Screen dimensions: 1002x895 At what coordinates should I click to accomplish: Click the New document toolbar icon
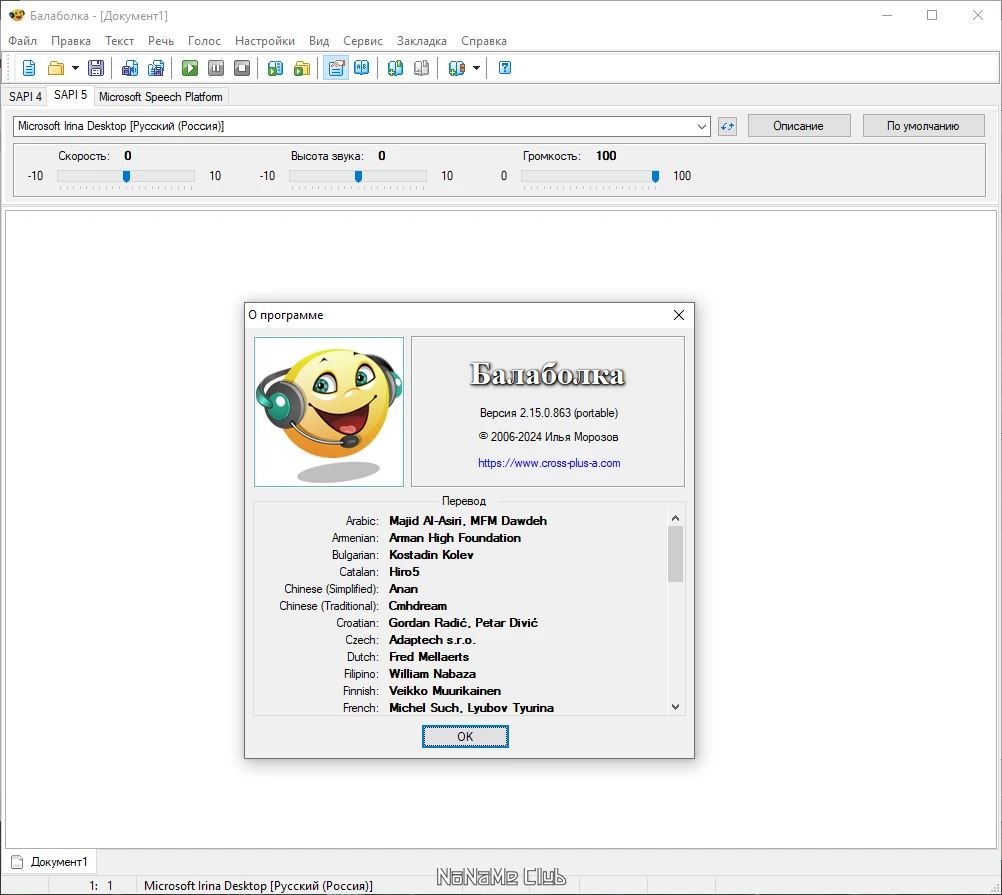click(29, 68)
